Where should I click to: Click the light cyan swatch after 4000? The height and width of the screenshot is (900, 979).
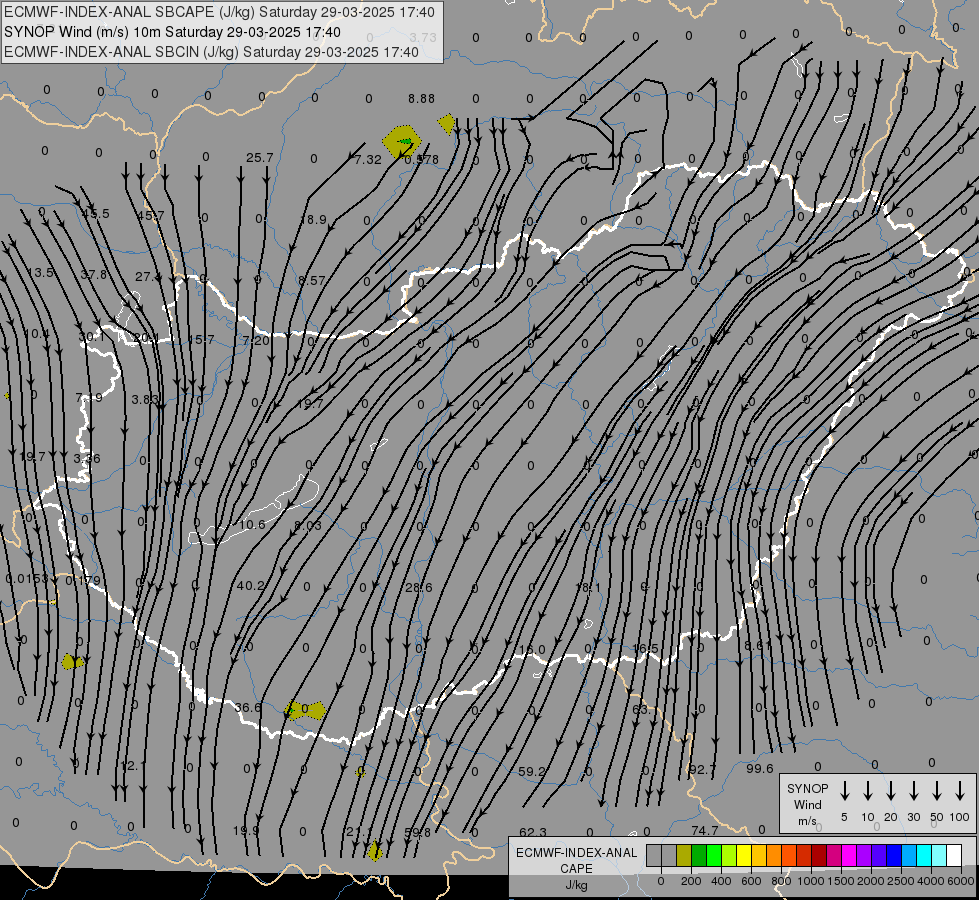939,855
